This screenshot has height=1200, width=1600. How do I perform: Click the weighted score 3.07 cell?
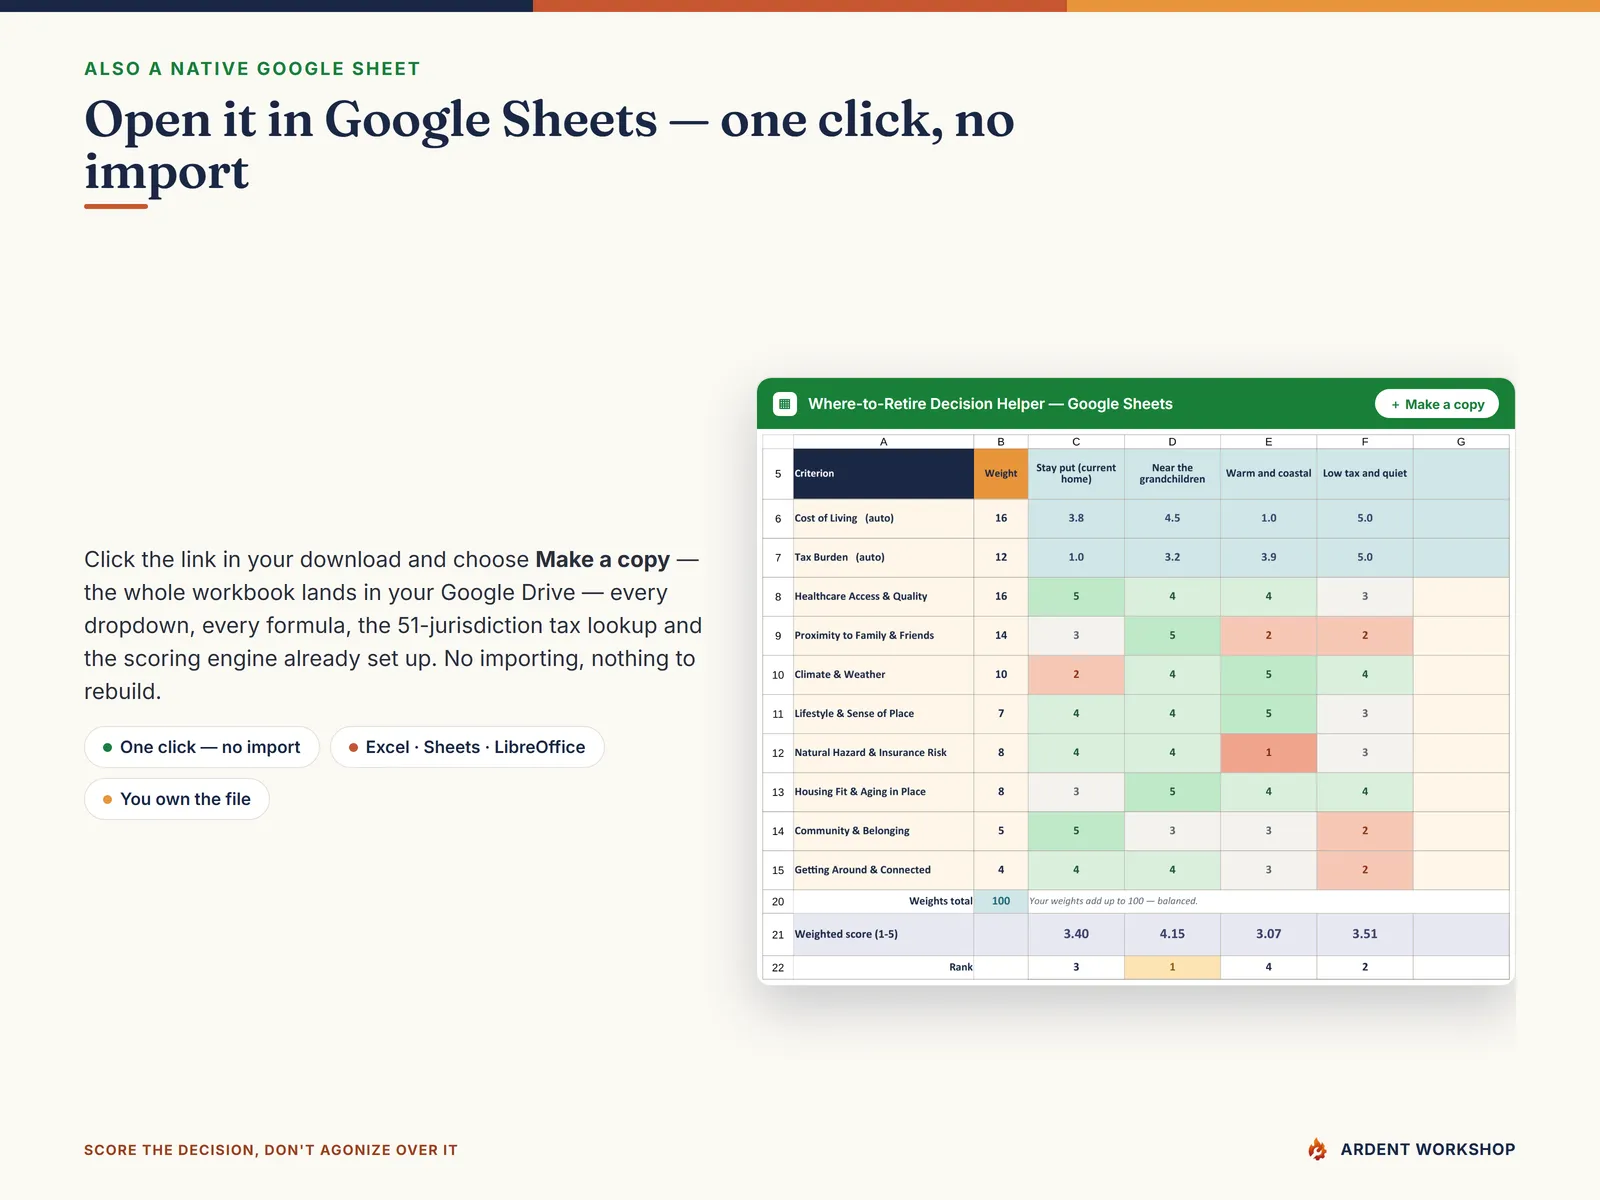[1268, 934]
